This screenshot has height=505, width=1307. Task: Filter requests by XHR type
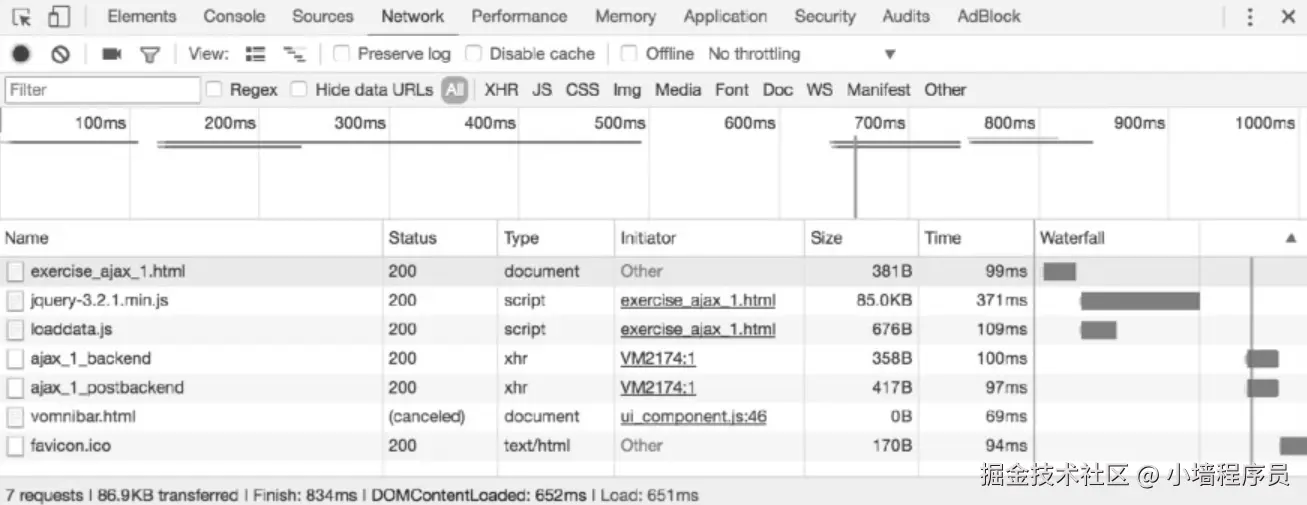(x=501, y=90)
